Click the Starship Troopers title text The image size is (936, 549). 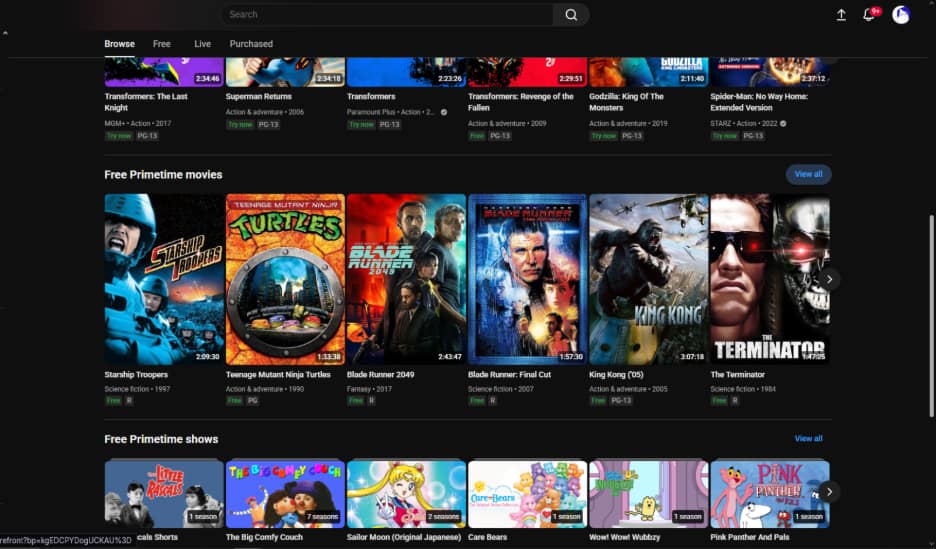point(136,375)
